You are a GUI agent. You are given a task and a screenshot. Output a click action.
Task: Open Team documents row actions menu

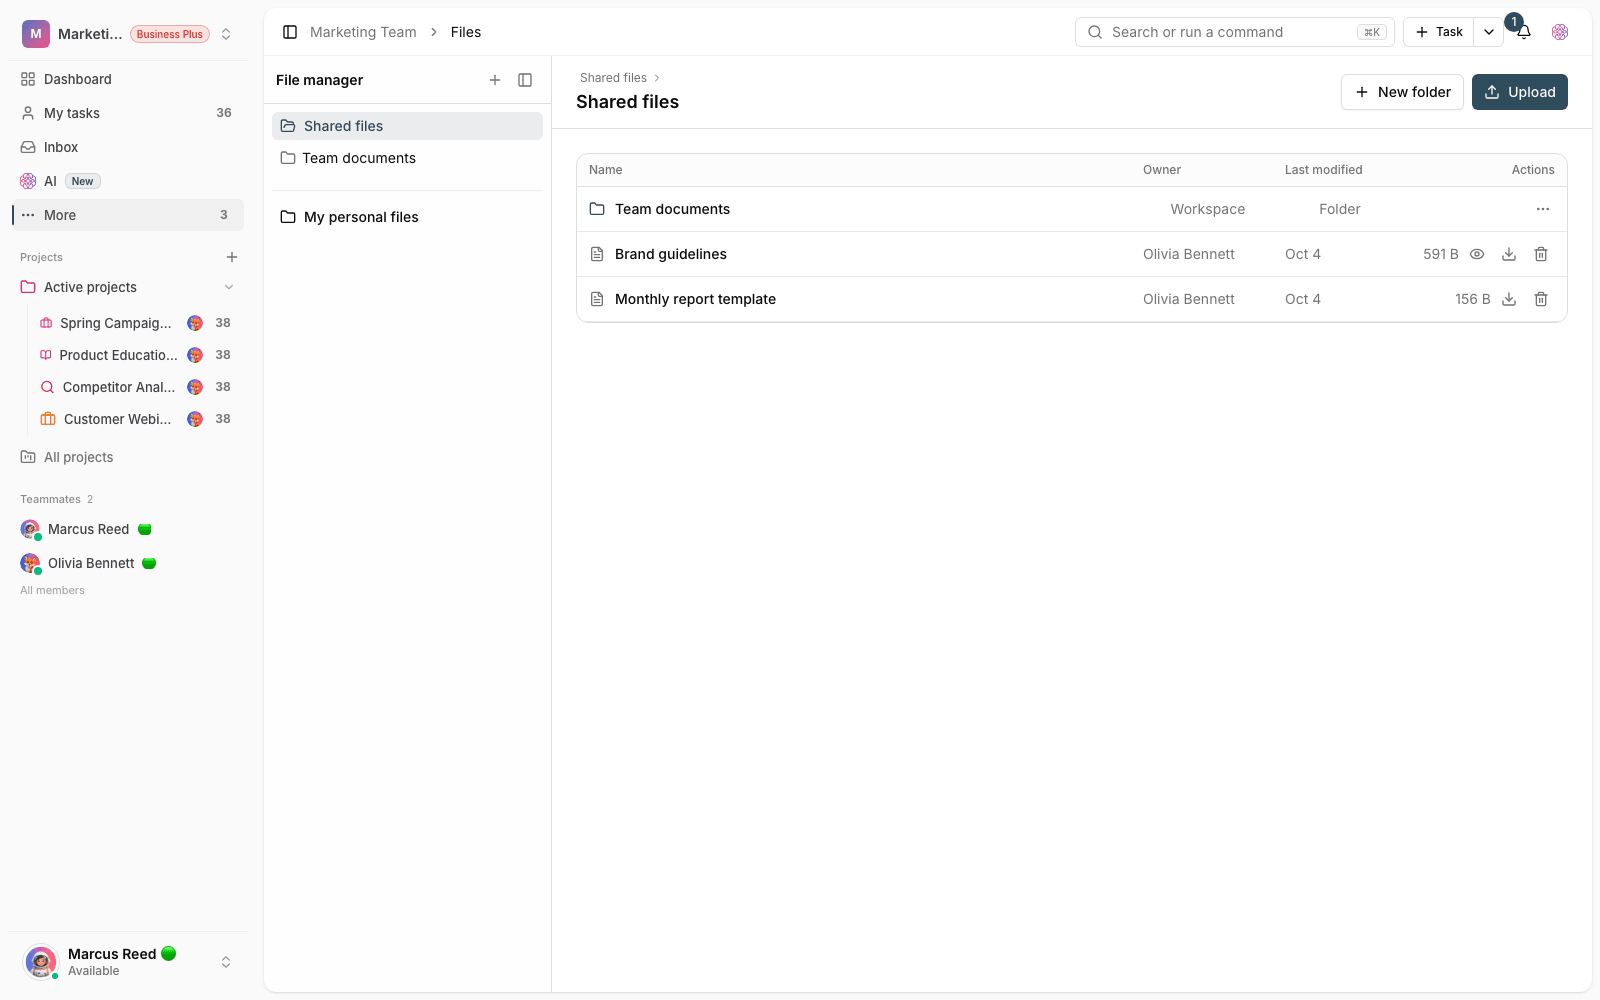[x=1543, y=209]
